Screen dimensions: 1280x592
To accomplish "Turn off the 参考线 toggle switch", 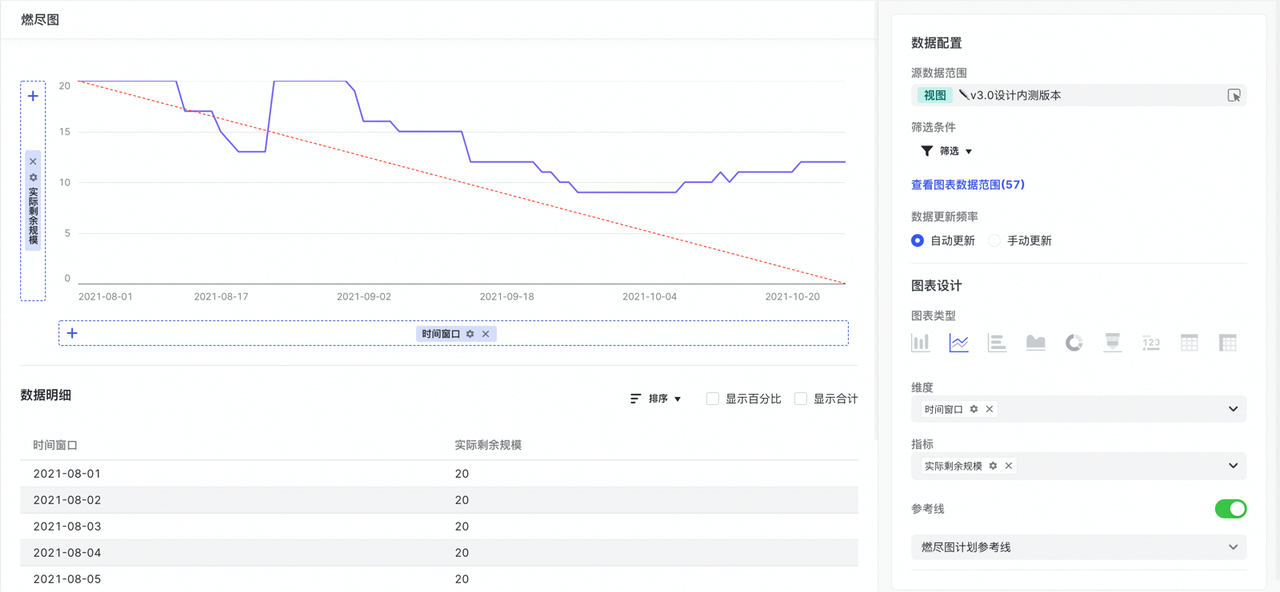I will [1230, 509].
